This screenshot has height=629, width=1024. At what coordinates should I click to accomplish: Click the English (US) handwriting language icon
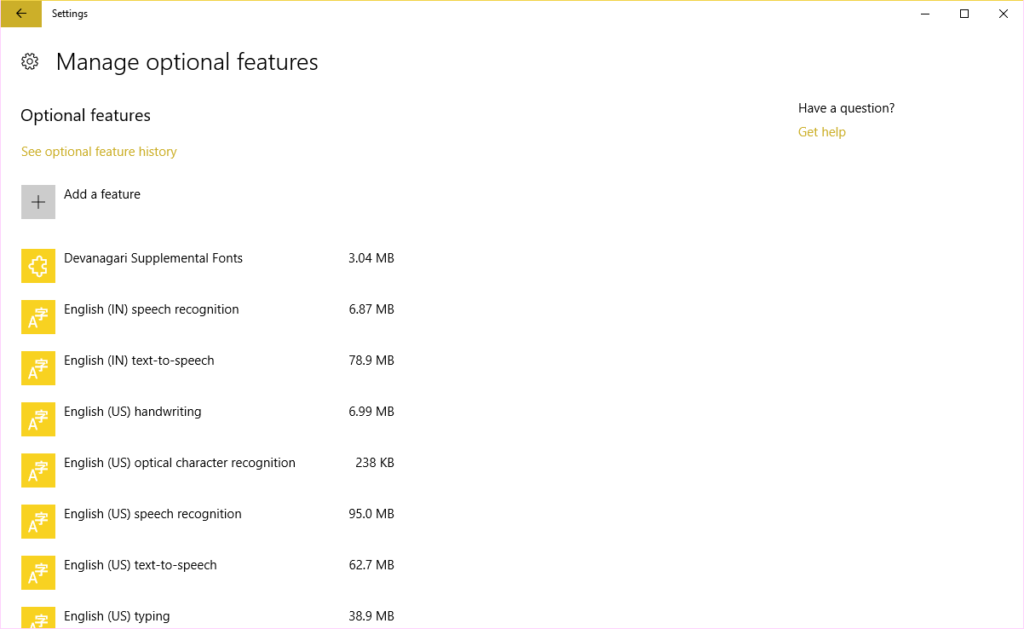coord(38,419)
